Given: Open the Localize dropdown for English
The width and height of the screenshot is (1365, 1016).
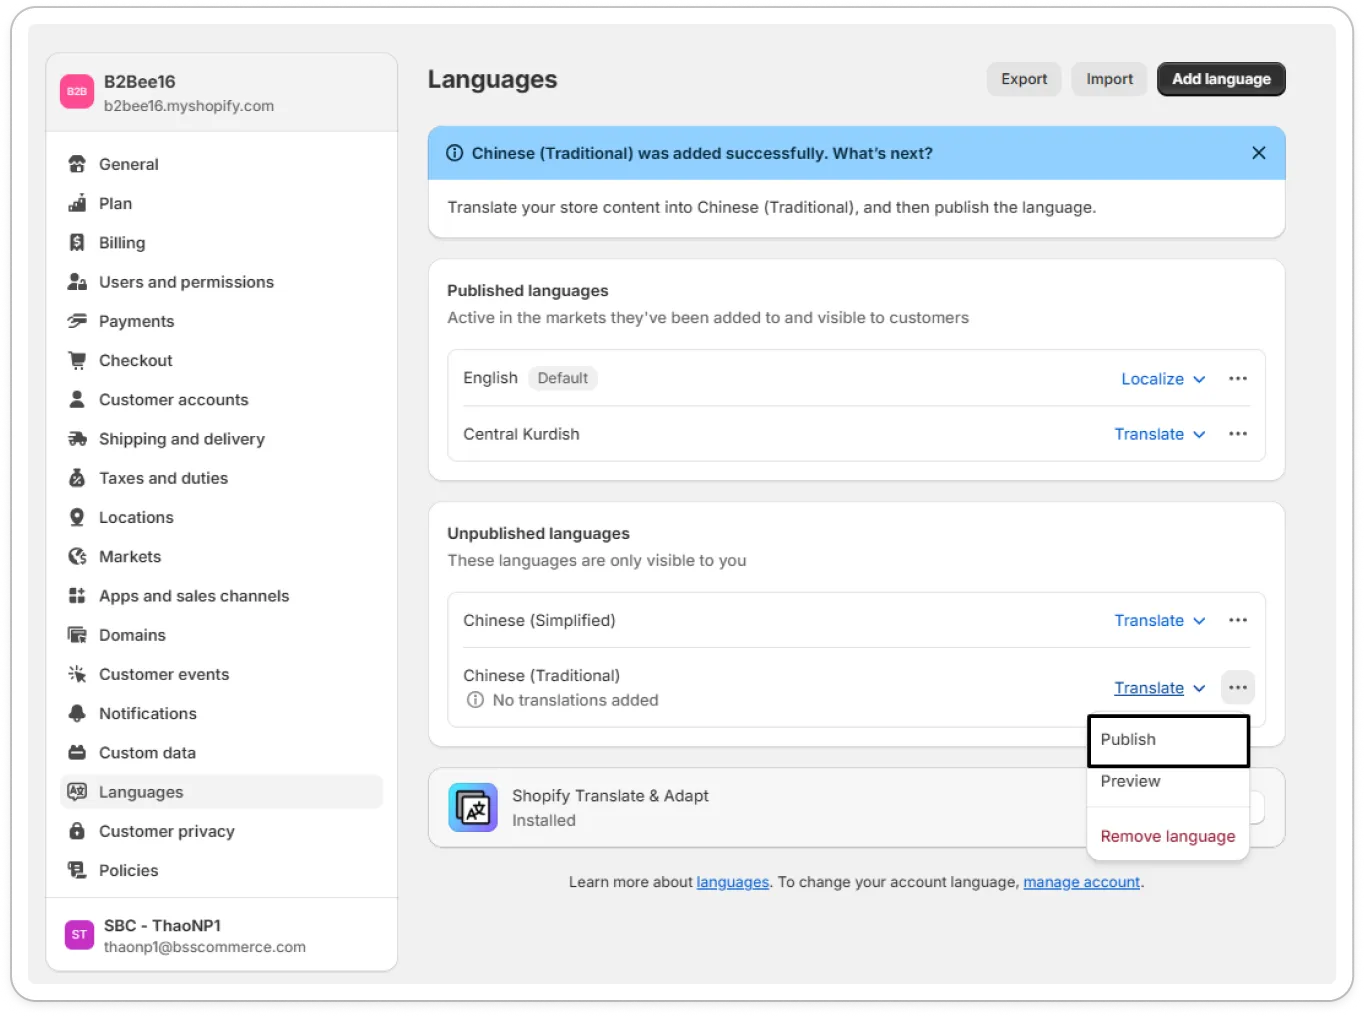Looking at the screenshot, I should point(1163,379).
